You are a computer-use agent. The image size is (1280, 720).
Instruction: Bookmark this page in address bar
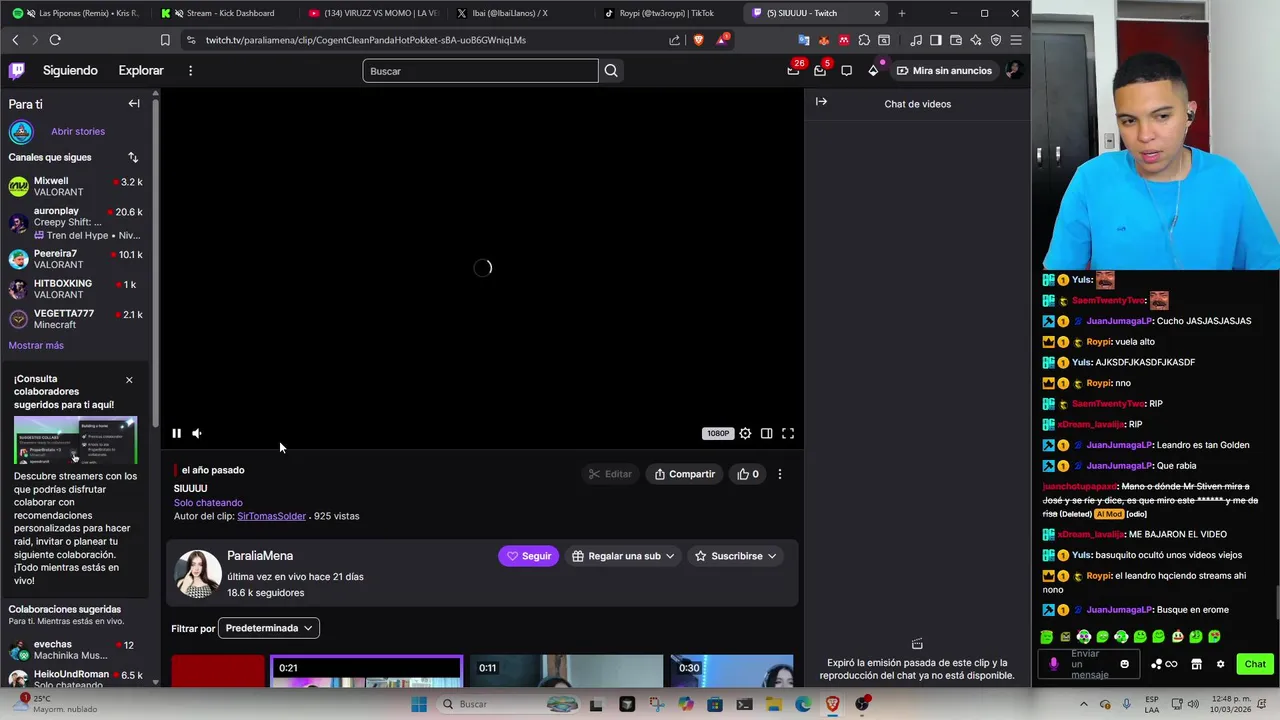tap(165, 40)
